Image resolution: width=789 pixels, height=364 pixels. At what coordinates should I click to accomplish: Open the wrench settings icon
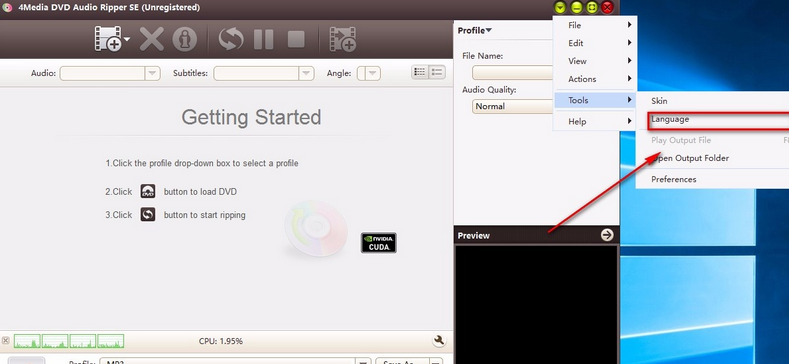tap(439, 341)
